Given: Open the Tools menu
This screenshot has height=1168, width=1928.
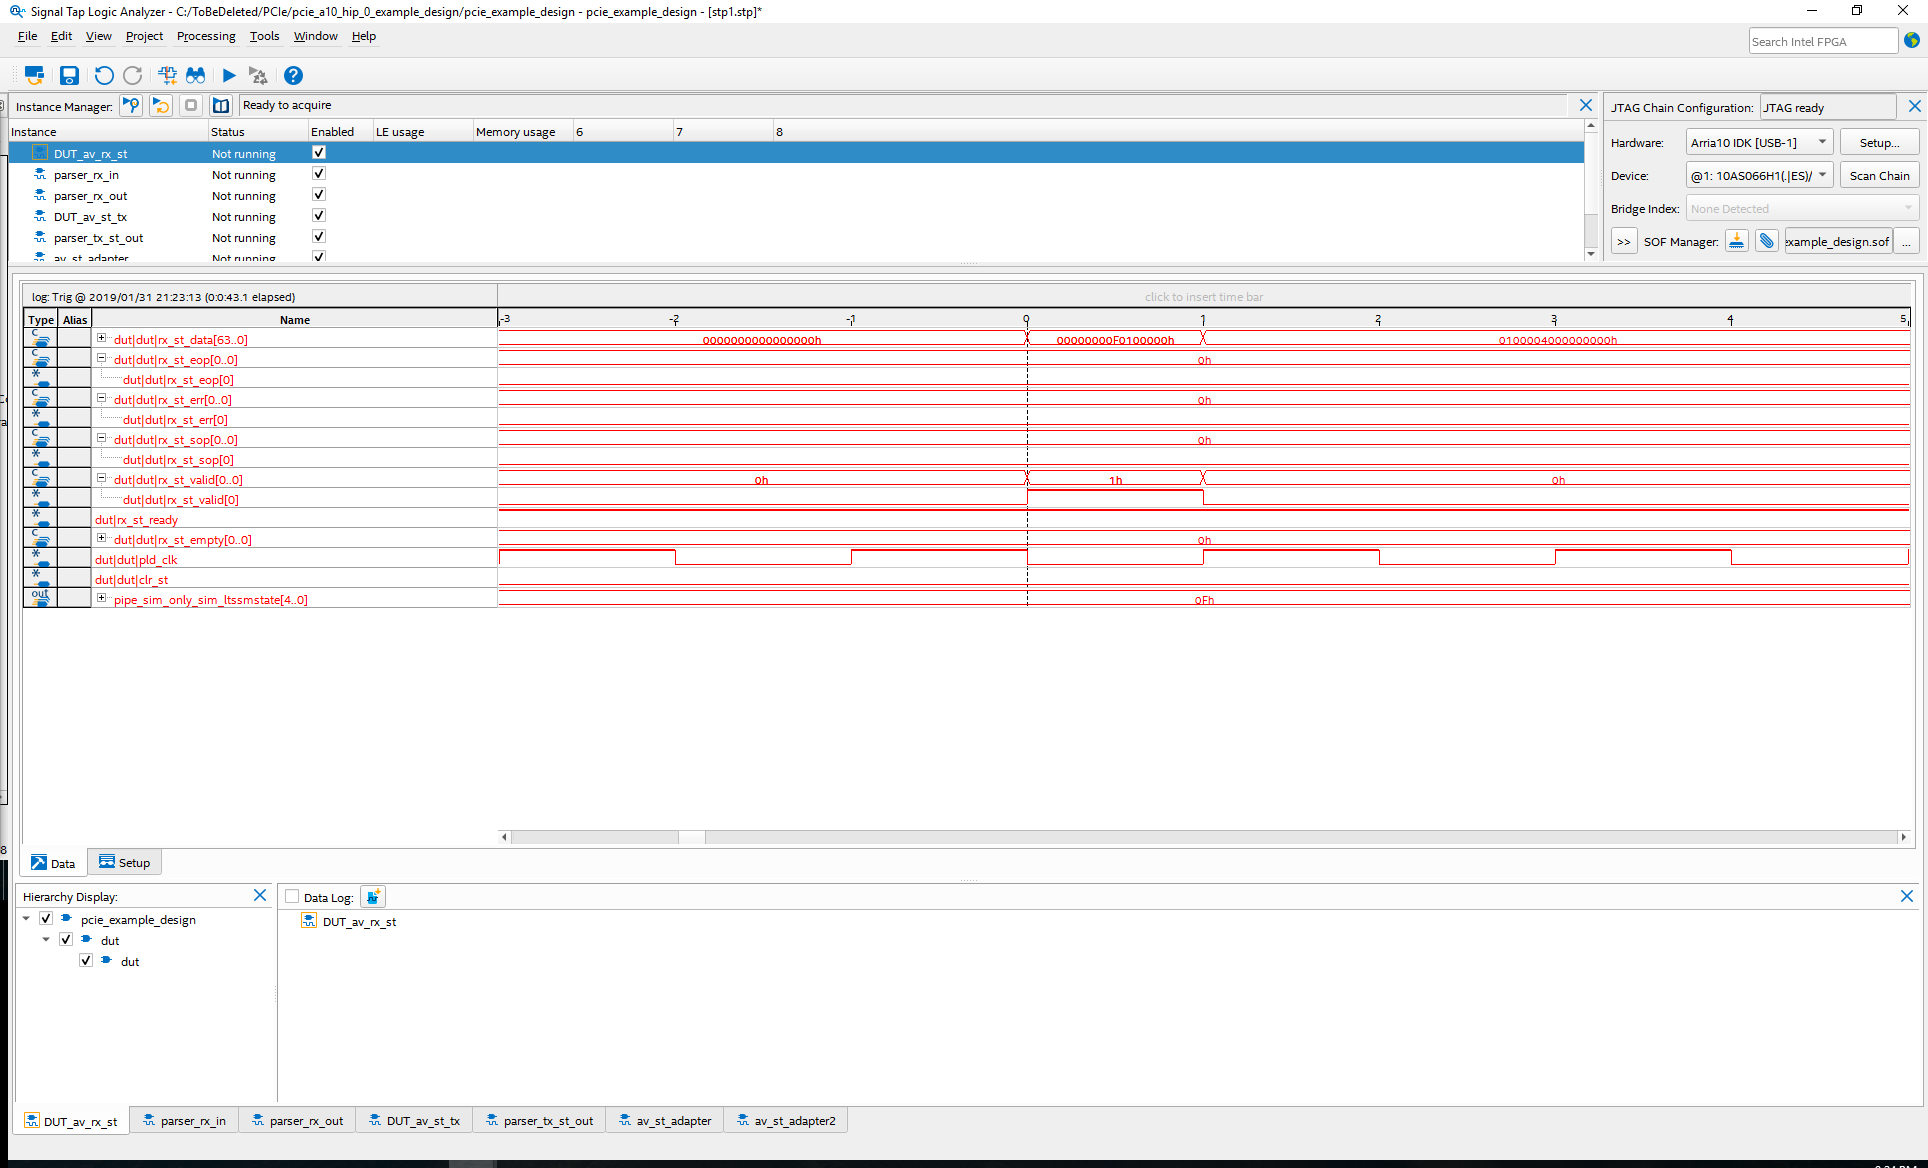Looking at the screenshot, I should (264, 36).
